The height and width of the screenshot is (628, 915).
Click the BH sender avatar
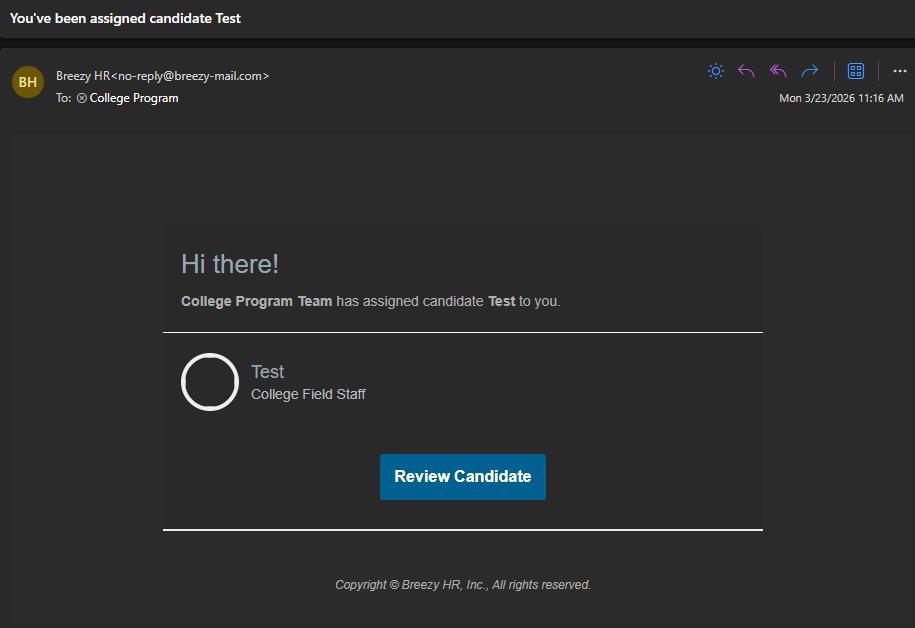[28, 82]
